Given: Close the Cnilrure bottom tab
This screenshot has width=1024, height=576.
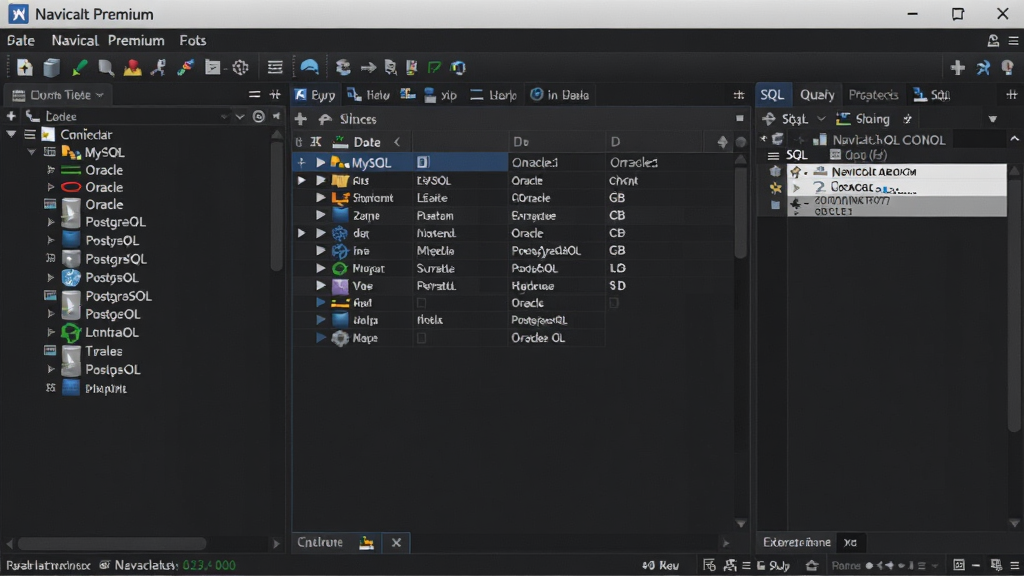Looking at the screenshot, I should coord(396,542).
